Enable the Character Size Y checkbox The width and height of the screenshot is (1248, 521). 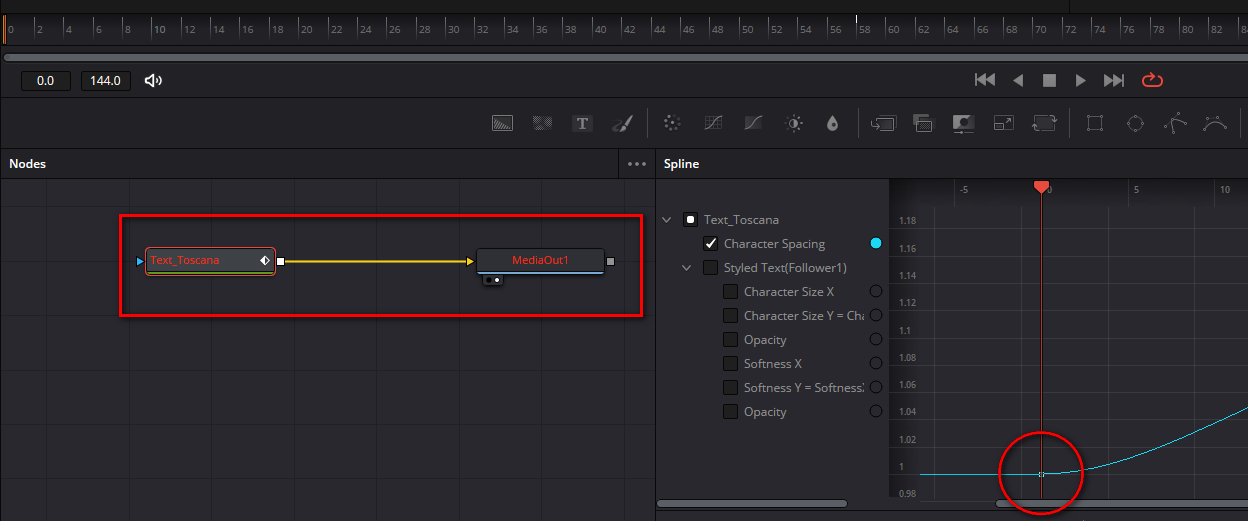731,316
